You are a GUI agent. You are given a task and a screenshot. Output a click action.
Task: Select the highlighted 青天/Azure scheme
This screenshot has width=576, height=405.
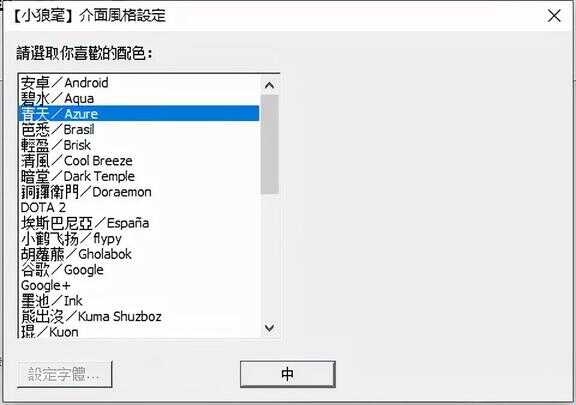pyautogui.click(x=139, y=114)
